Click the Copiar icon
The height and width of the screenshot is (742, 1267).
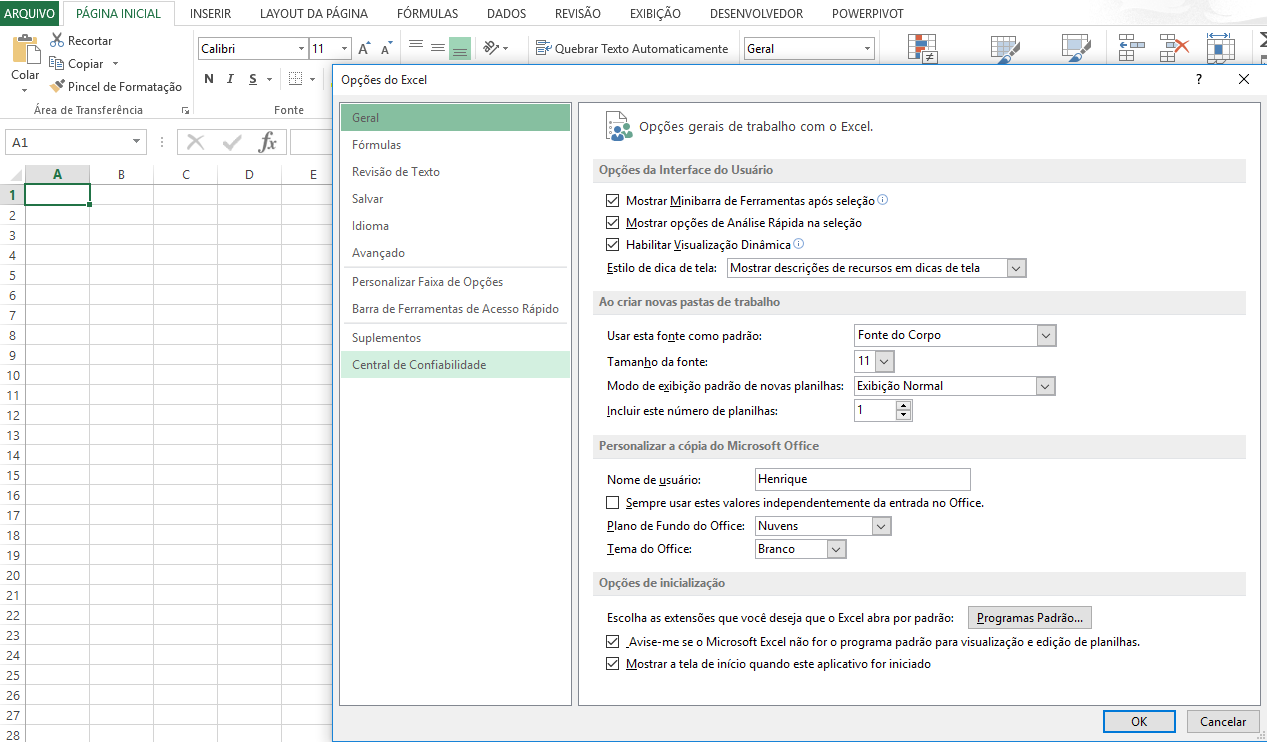(x=57, y=64)
